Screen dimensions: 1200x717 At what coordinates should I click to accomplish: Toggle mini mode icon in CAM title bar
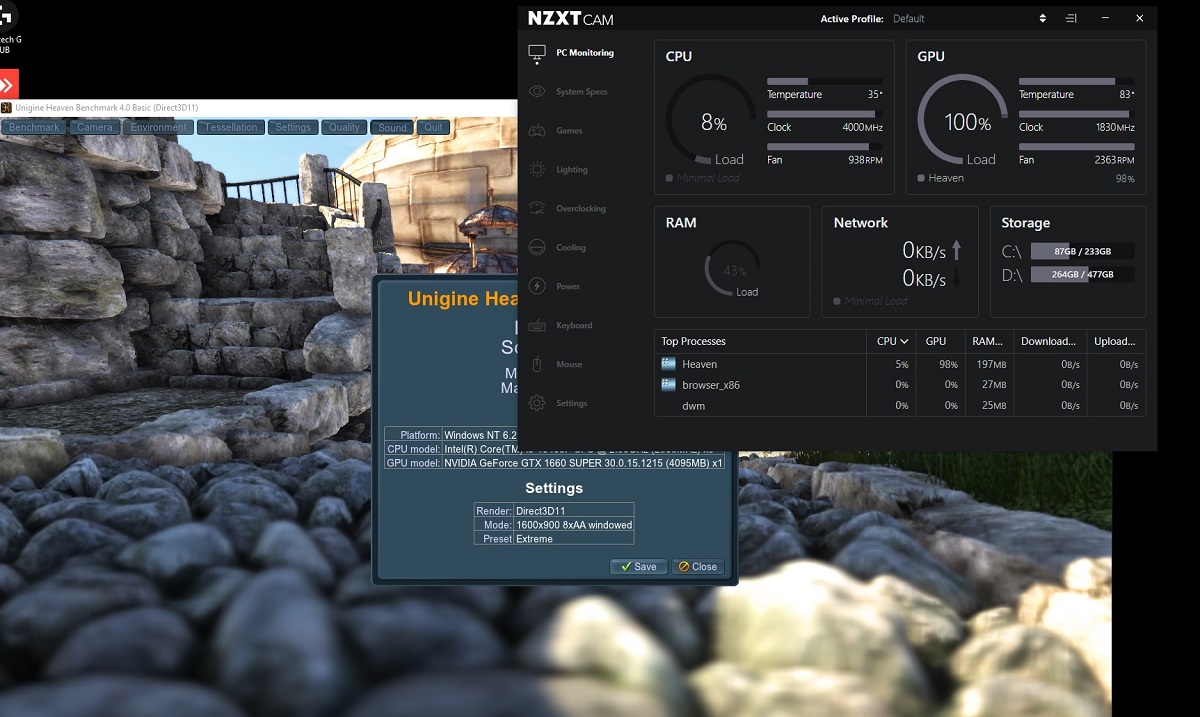[1071, 19]
